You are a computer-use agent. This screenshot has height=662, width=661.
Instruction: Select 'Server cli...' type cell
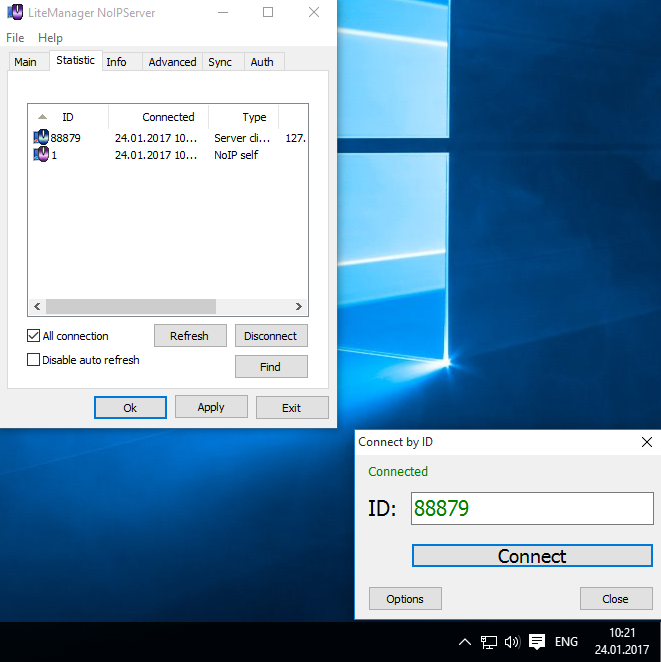tap(242, 138)
